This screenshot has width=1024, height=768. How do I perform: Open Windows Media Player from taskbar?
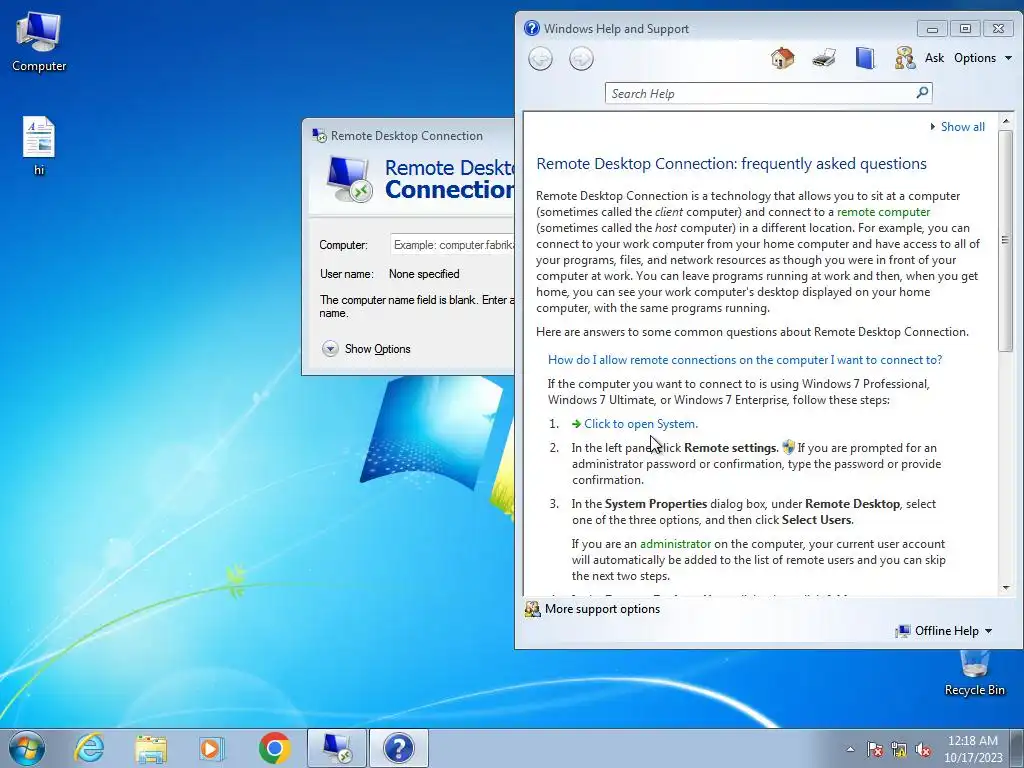click(212, 748)
